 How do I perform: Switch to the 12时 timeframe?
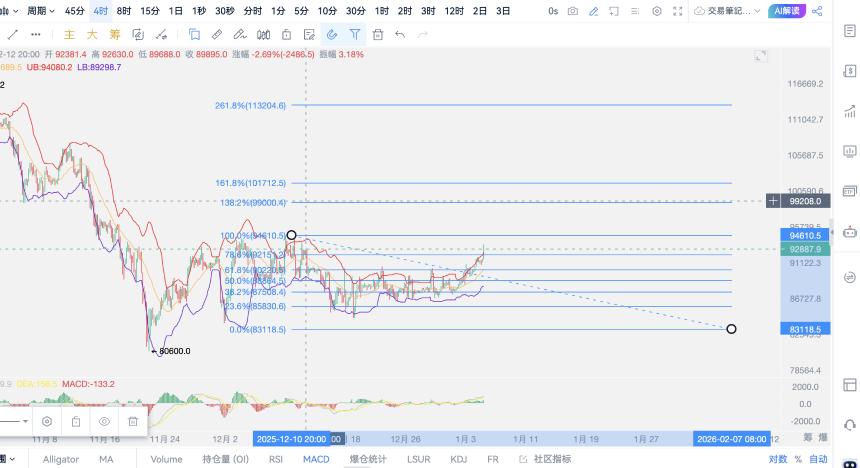point(454,11)
